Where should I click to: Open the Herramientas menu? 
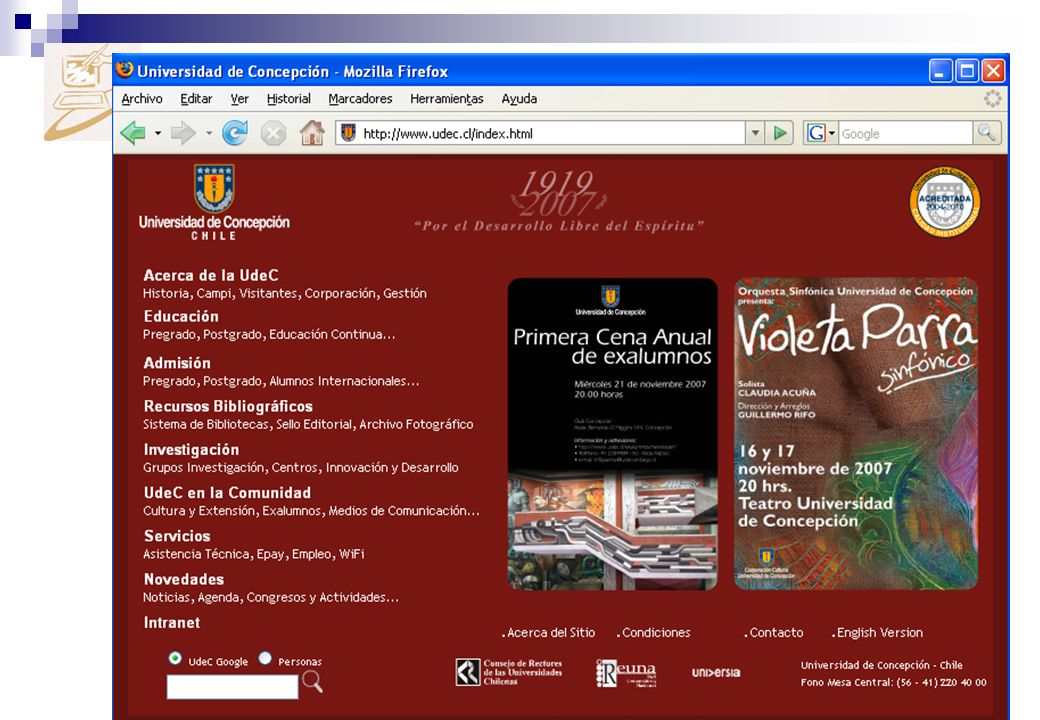446,99
